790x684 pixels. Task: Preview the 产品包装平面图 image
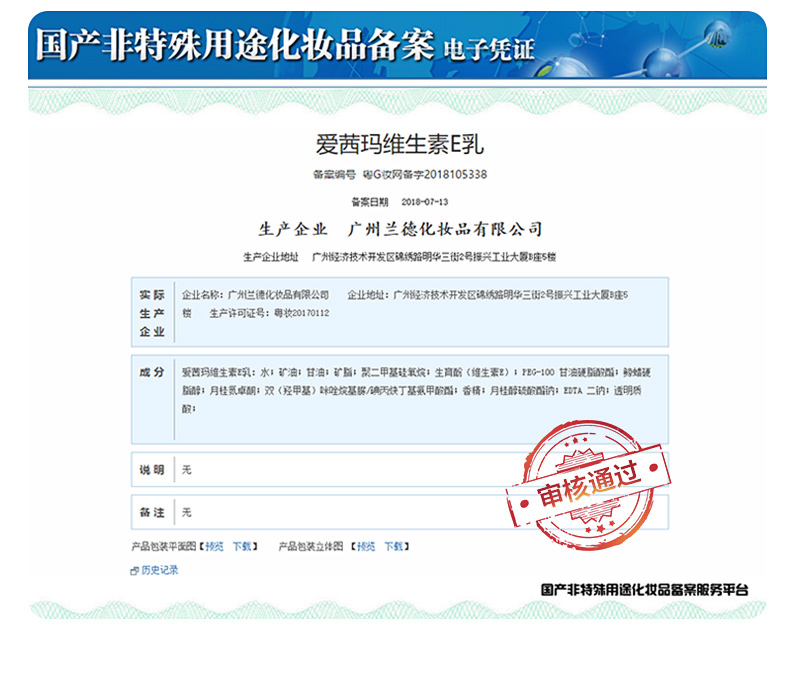215,546
